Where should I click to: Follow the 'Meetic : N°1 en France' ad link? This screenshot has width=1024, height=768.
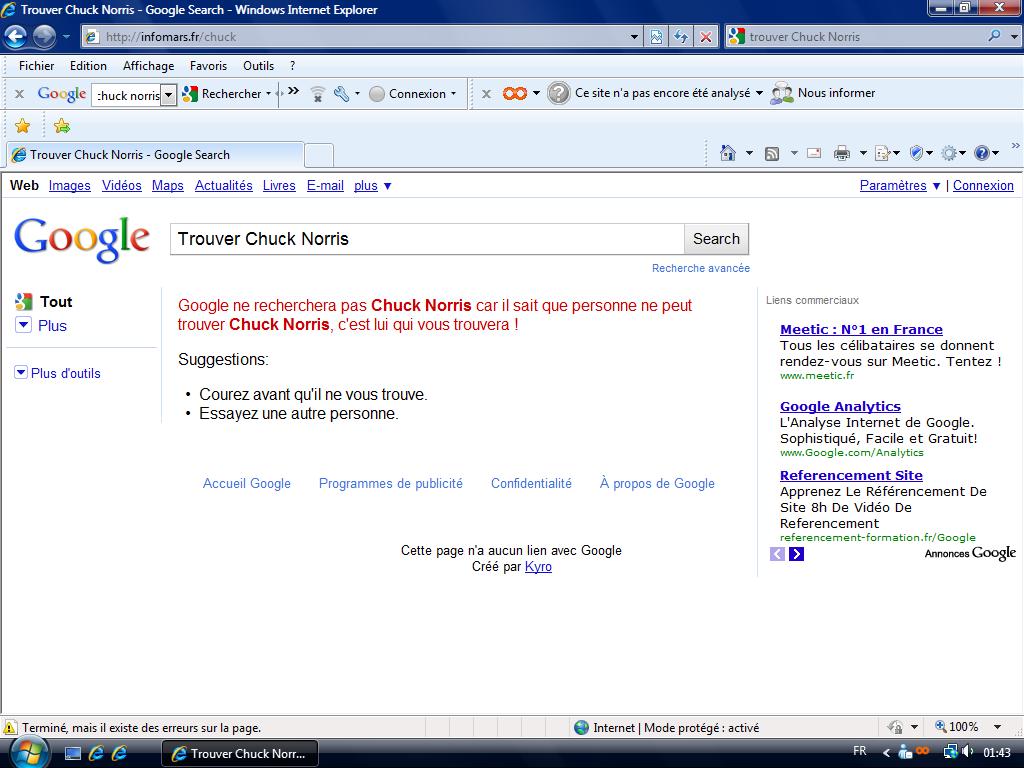tap(861, 329)
